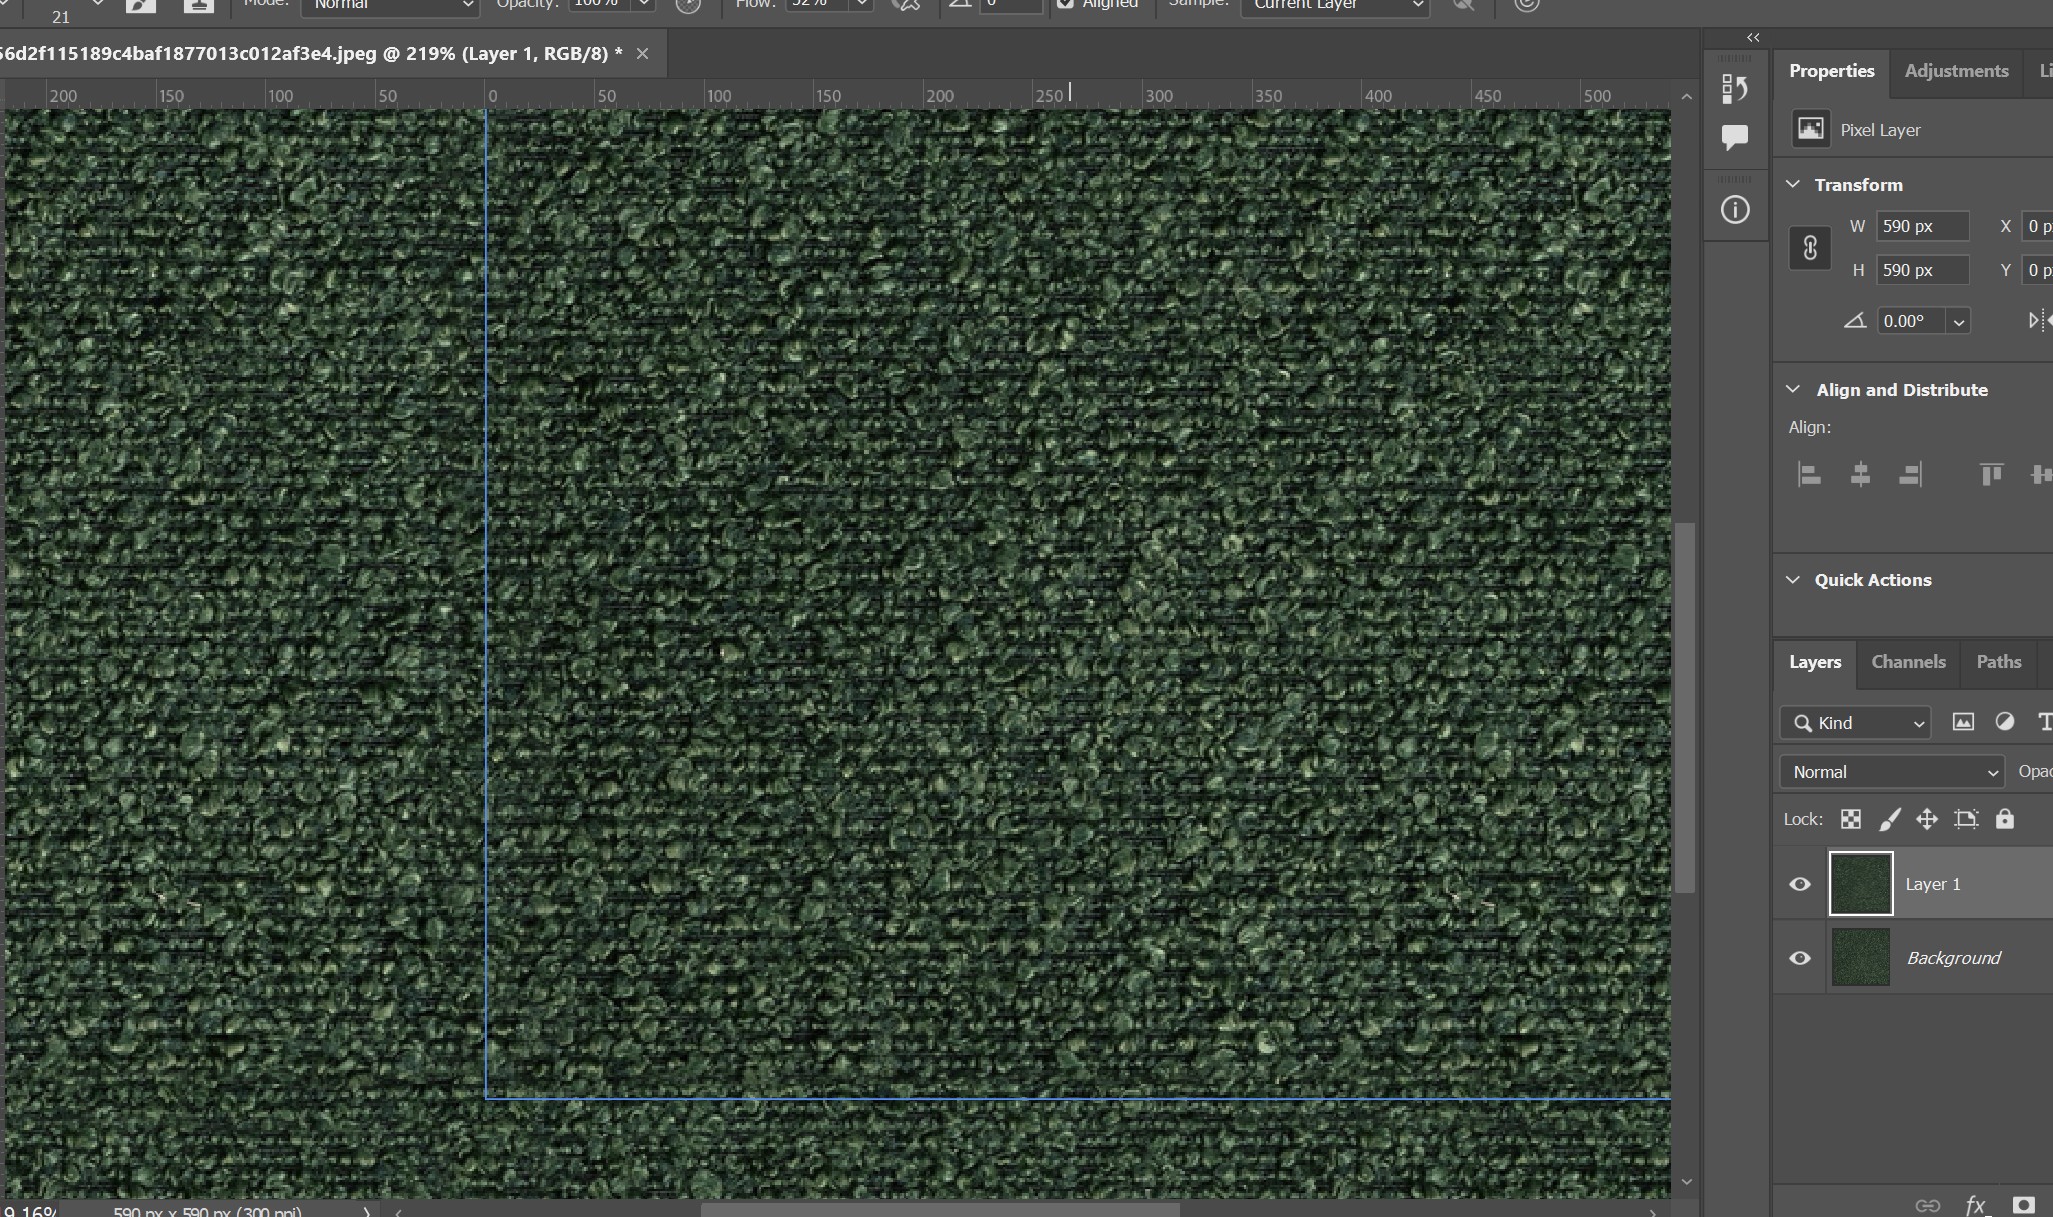2053x1217 pixels.
Task: Switch to the Paths tab
Action: point(1998,662)
